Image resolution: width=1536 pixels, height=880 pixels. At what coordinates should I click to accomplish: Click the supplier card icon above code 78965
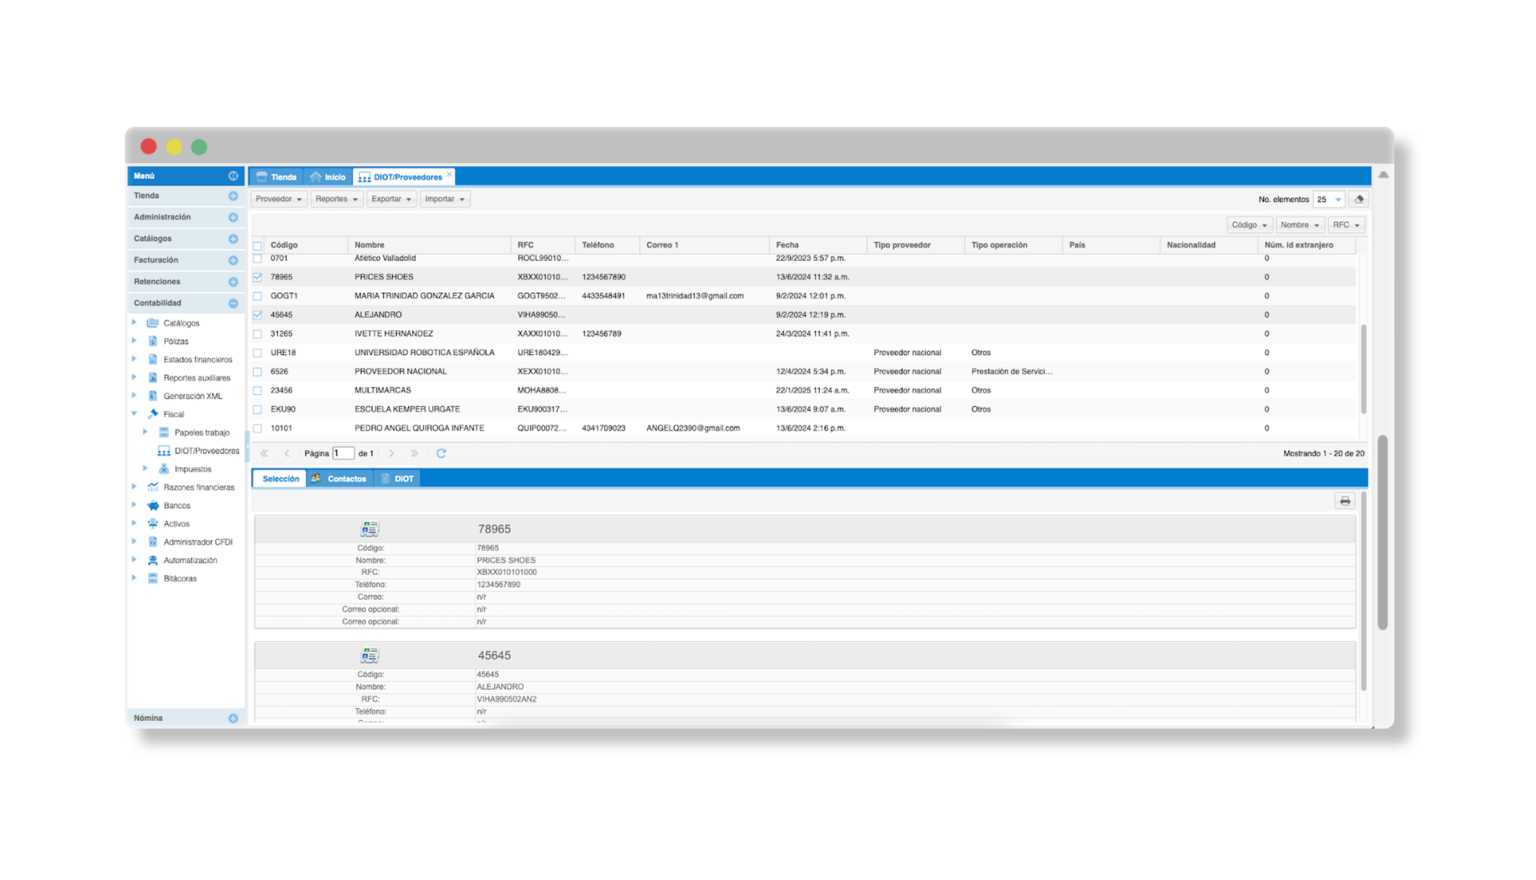click(370, 529)
